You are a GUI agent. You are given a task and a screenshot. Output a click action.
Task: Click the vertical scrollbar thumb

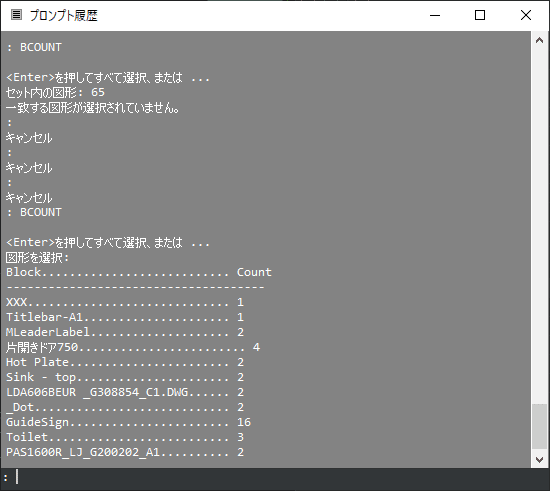pyautogui.click(x=539, y=426)
